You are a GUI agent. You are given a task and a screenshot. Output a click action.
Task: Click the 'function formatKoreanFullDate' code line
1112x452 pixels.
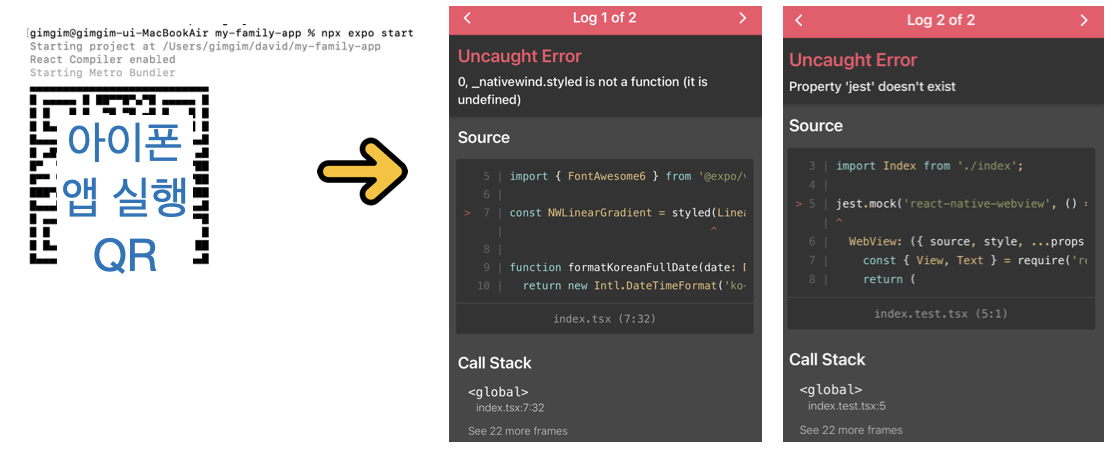[x=627, y=268]
